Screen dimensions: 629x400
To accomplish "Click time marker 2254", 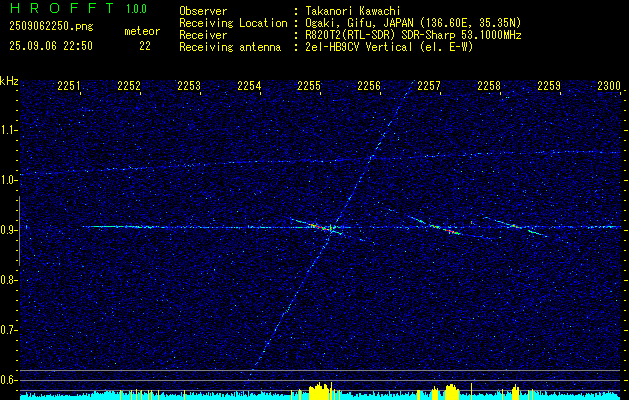I will [249, 85].
